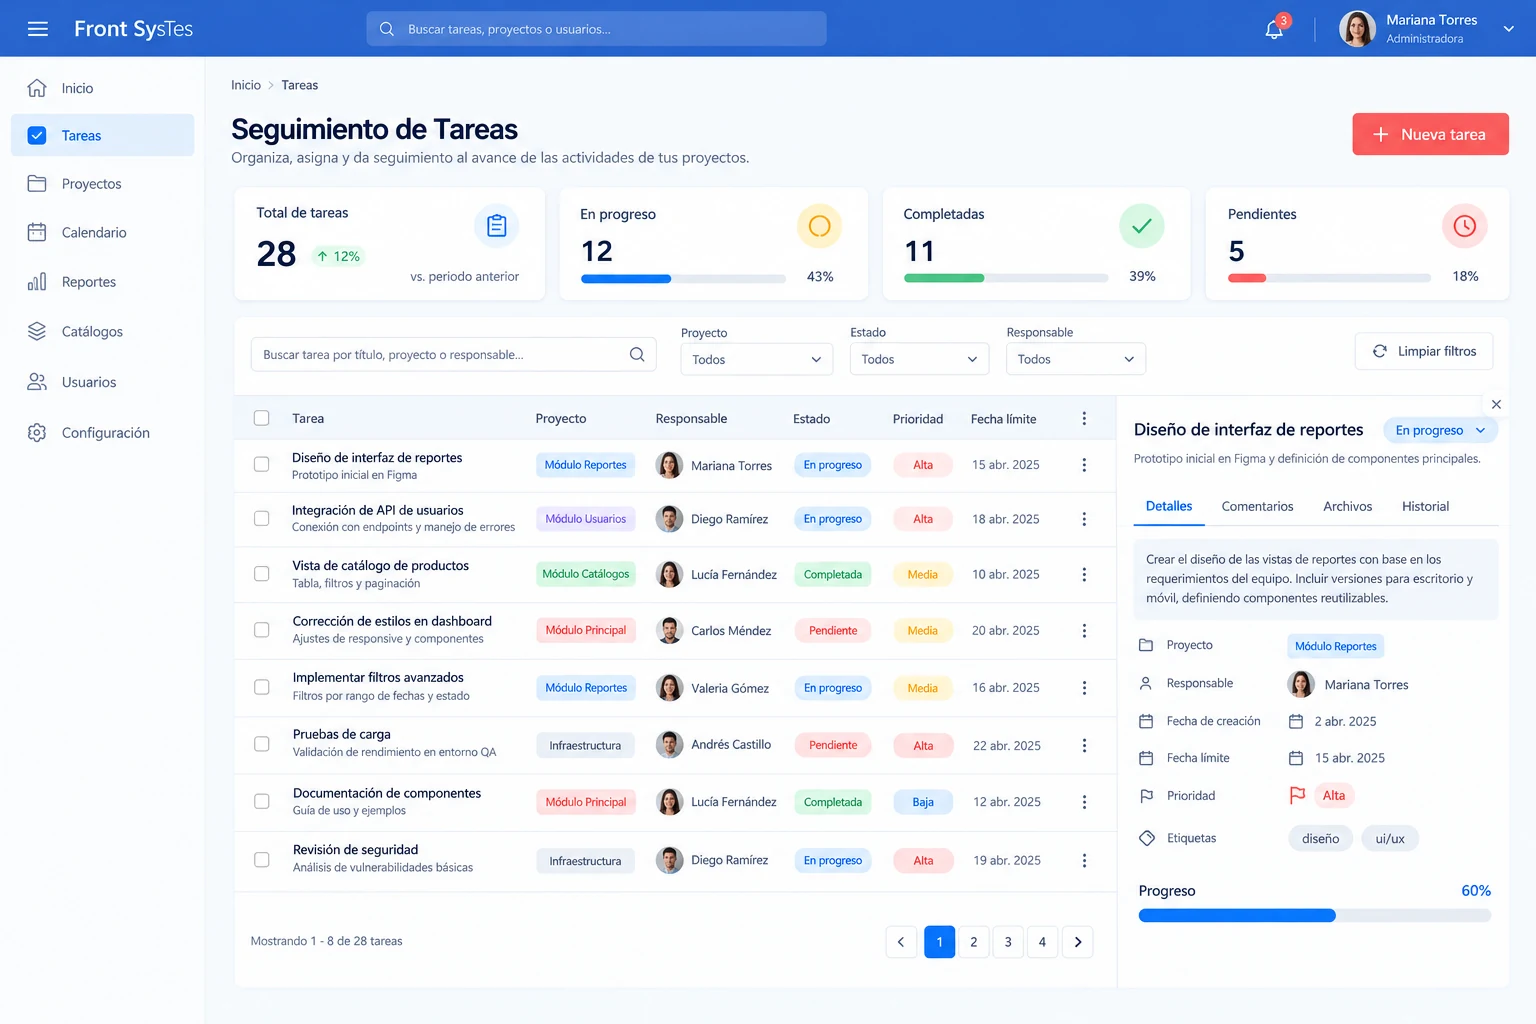Expand the Proyecto filter dropdown
This screenshot has height=1024, width=1536.
757,359
